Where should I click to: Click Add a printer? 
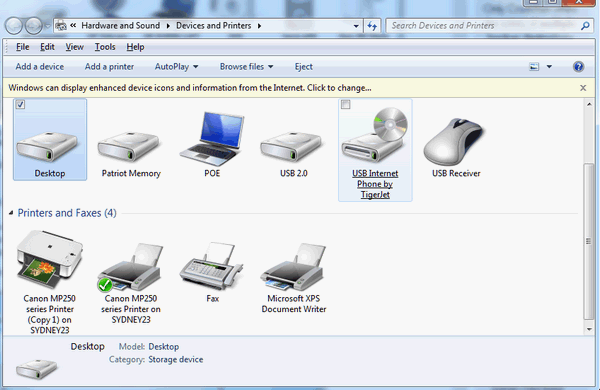[x=109, y=67]
